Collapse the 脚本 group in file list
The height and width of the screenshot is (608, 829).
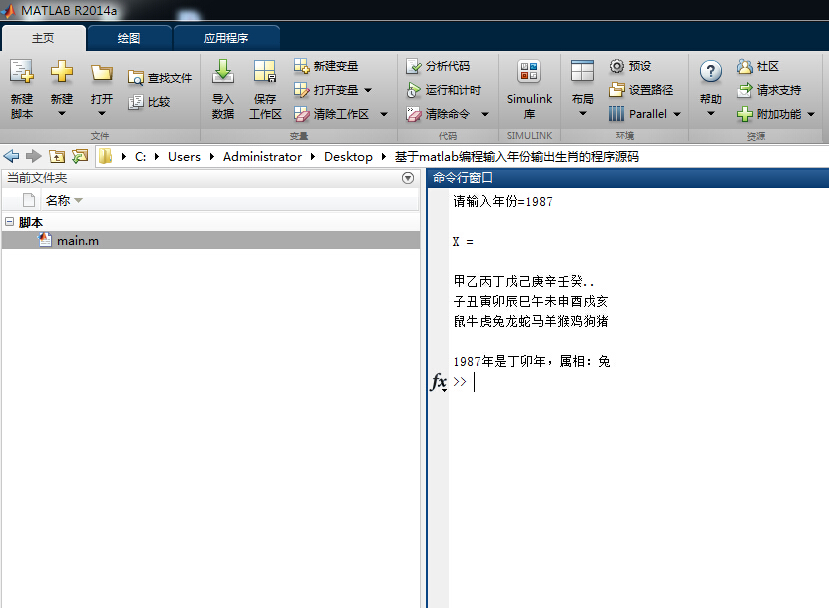click(x=10, y=222)
